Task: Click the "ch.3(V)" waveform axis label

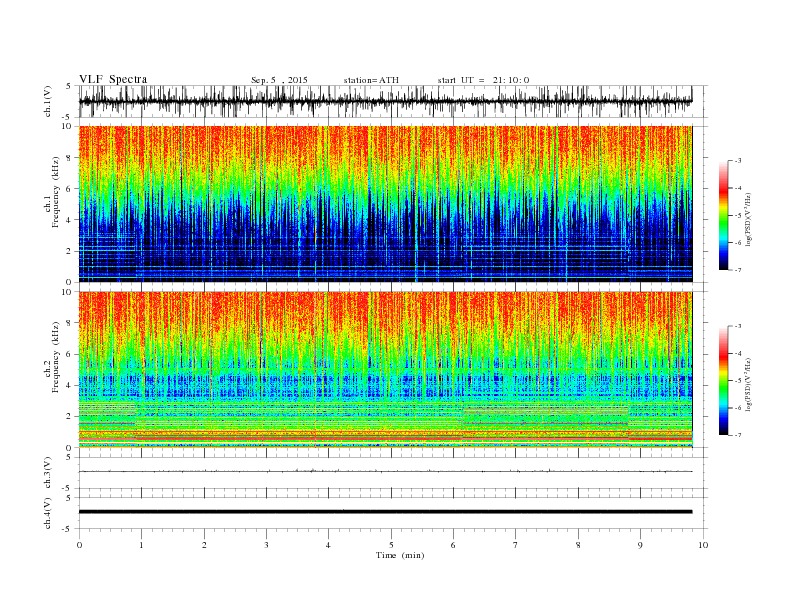Action: coord(48,473)
